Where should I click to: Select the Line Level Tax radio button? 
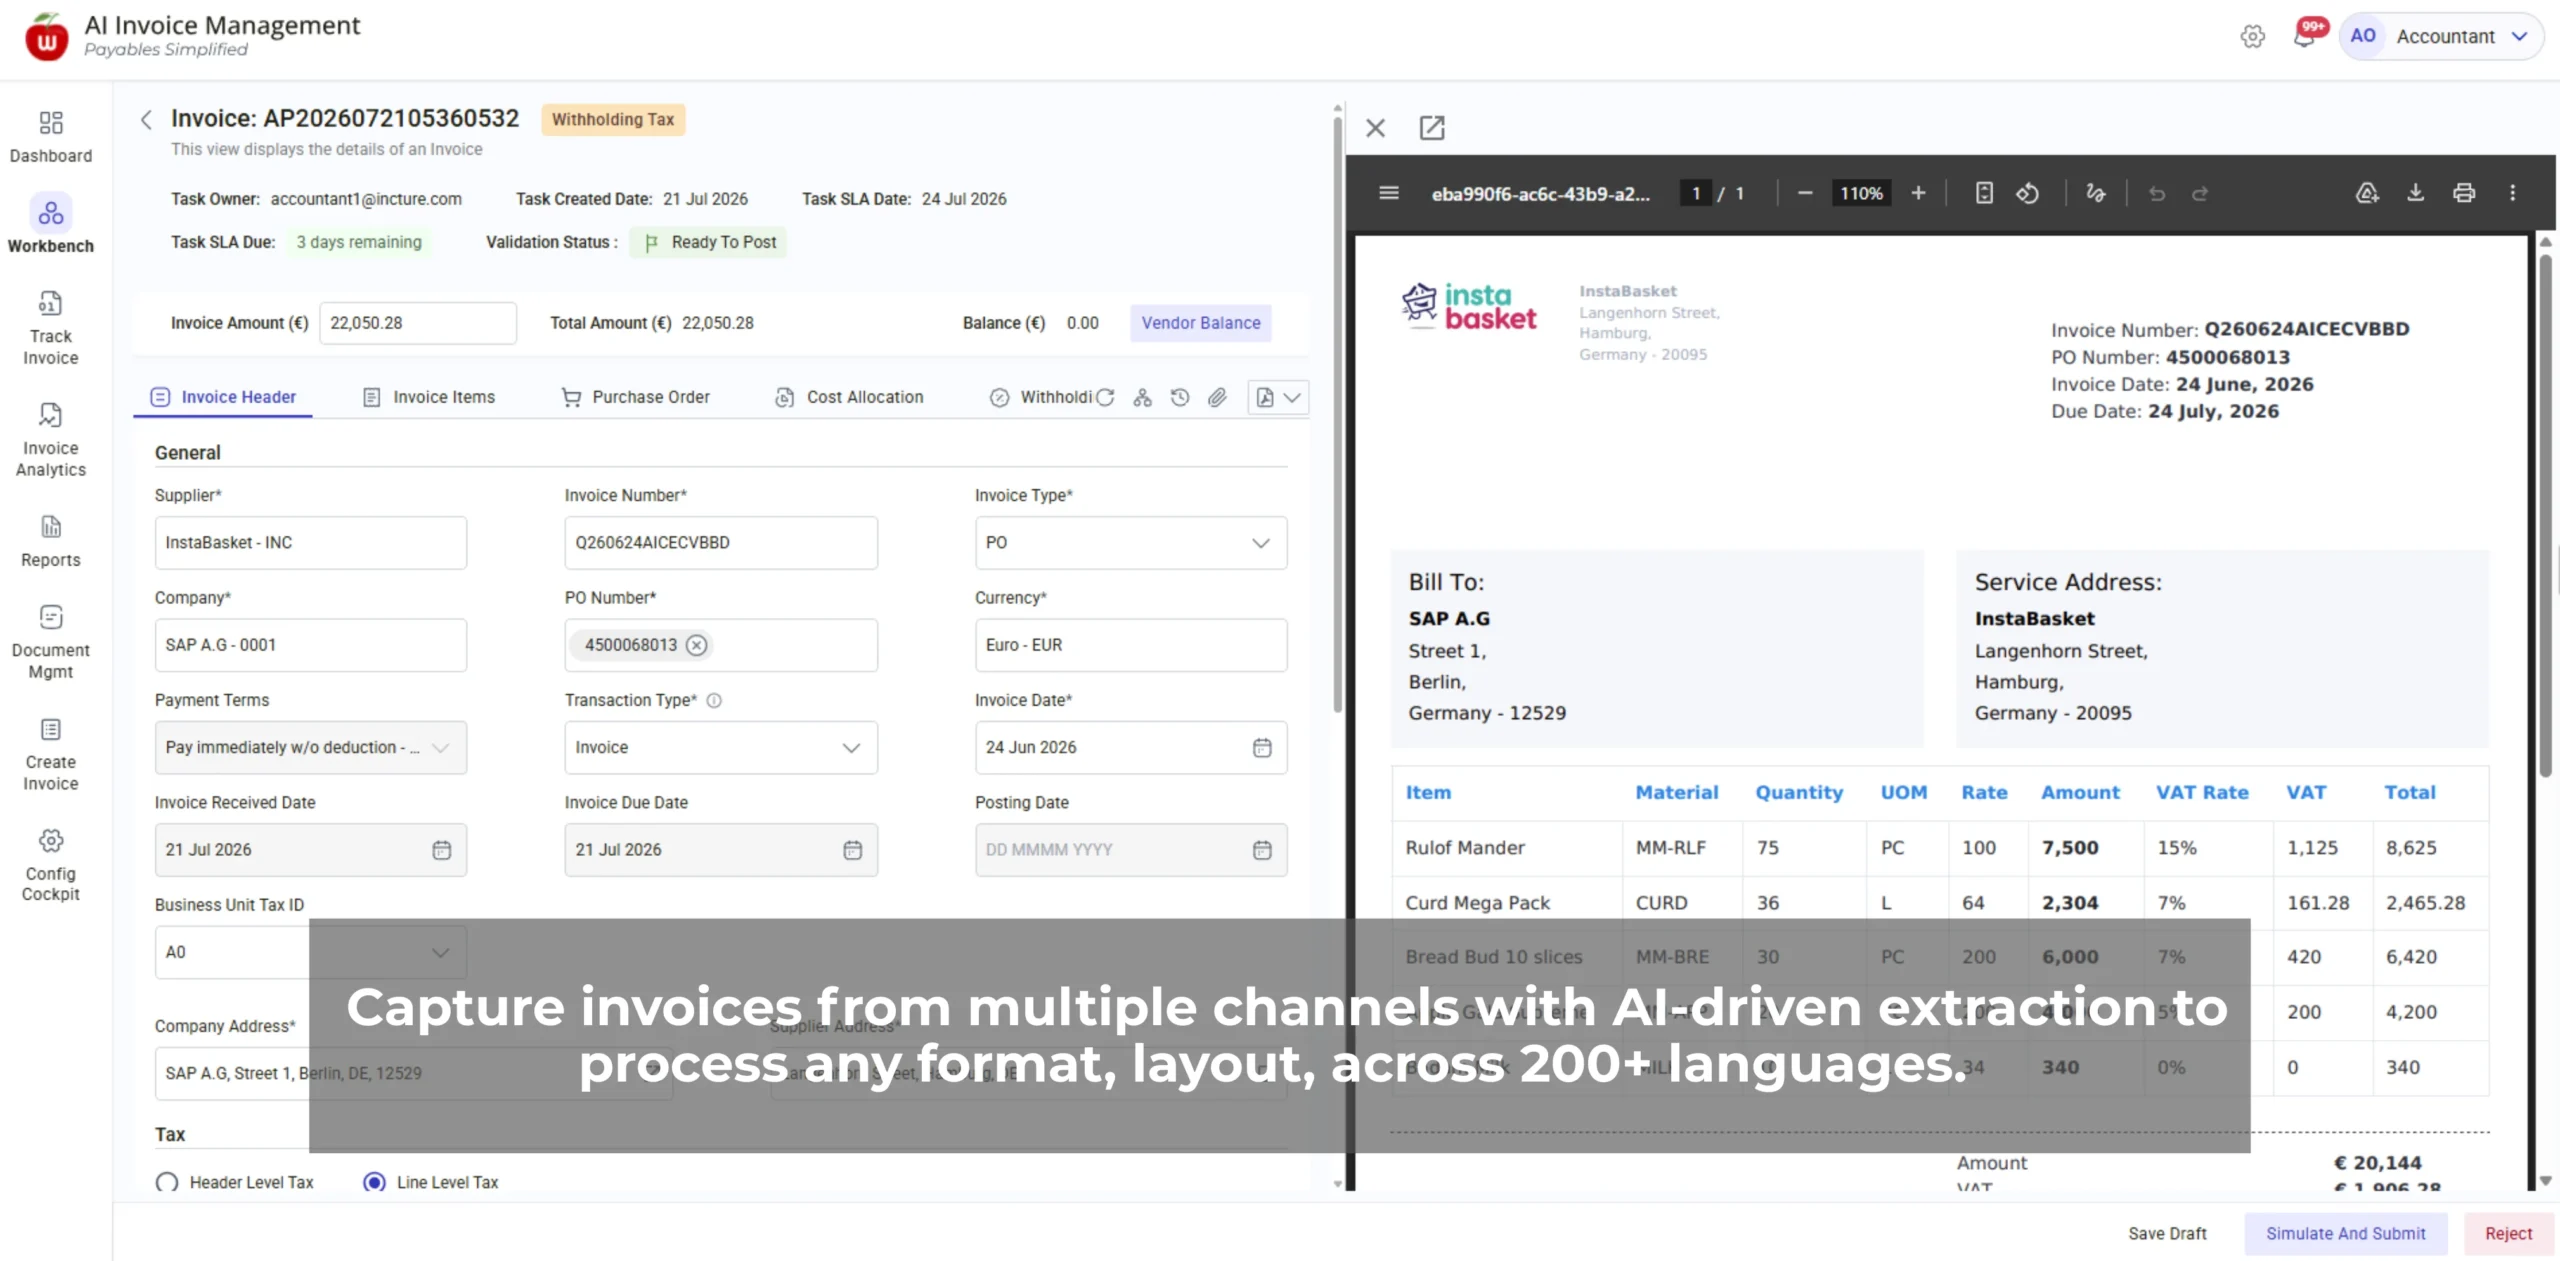click(x=374, y=1182)
